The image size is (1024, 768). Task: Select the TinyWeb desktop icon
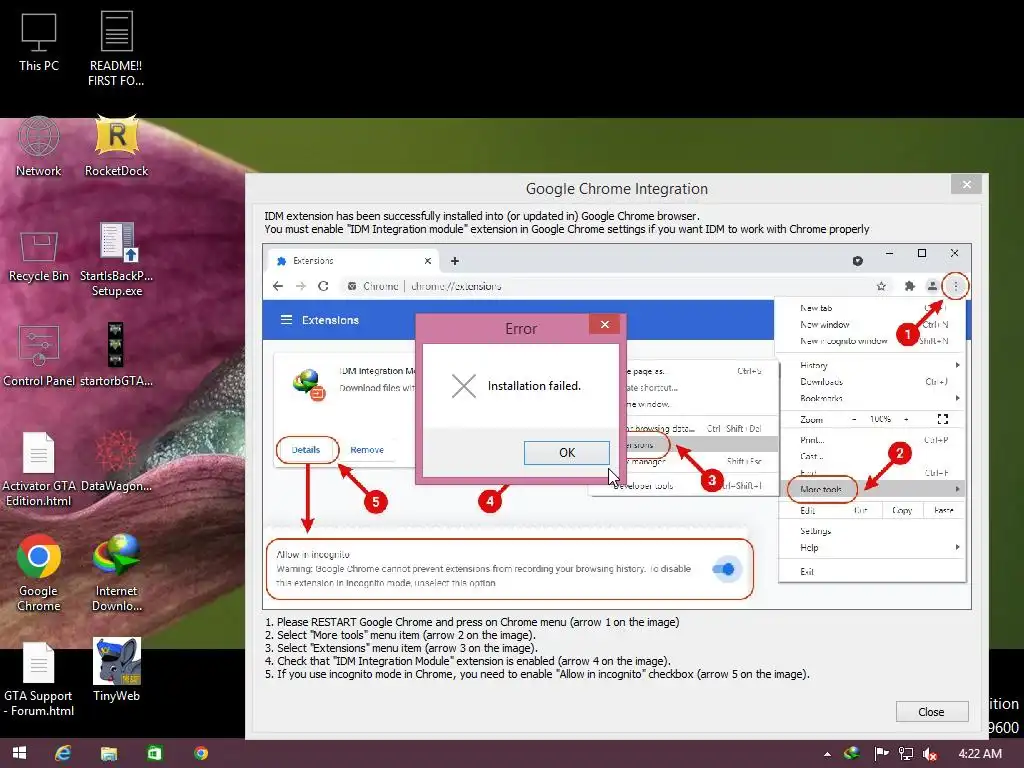click(x=116, y=670)
